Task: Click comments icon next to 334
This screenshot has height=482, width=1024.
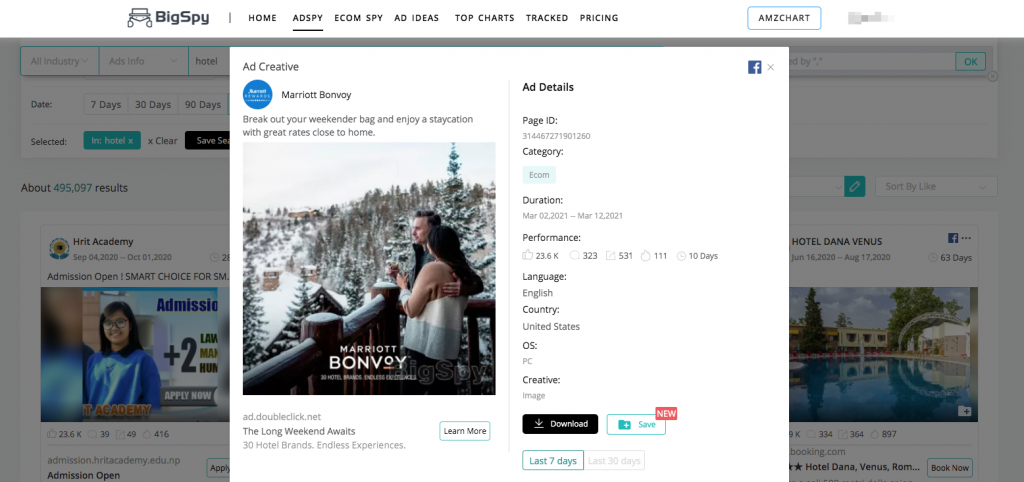Action: pos(811,434)
